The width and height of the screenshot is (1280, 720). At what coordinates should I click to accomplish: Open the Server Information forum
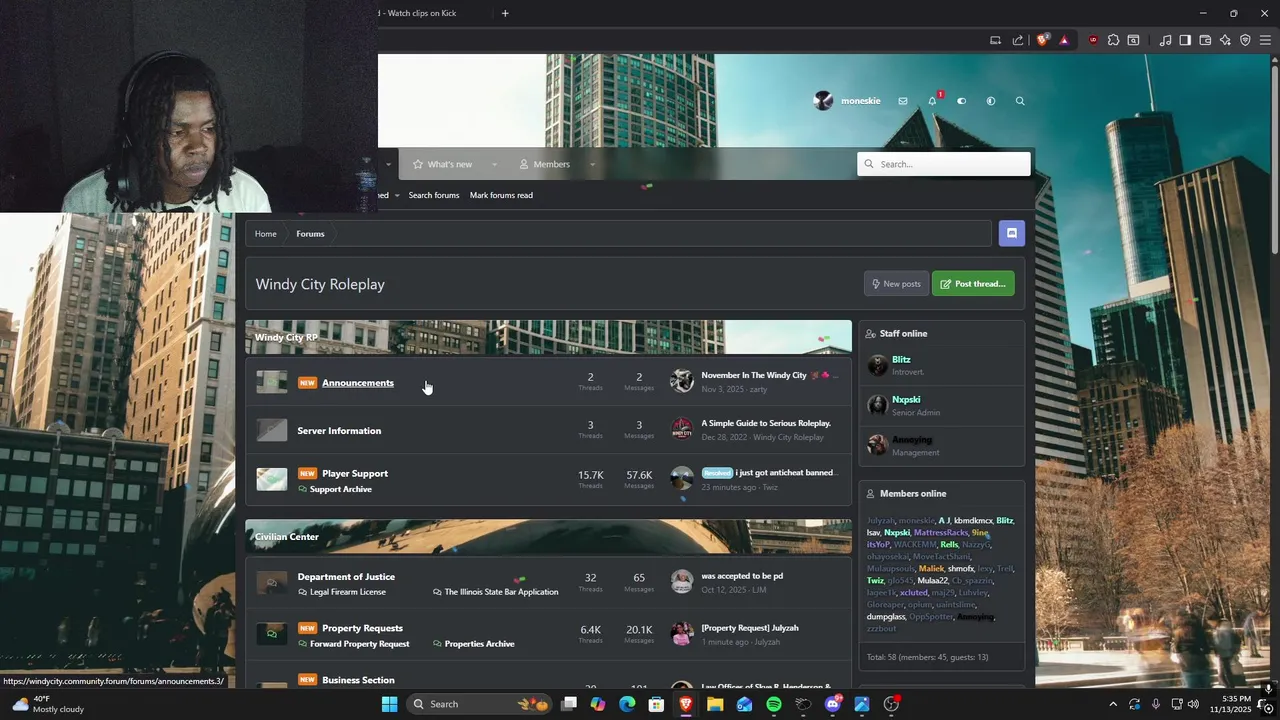click(x=339, y=431)
